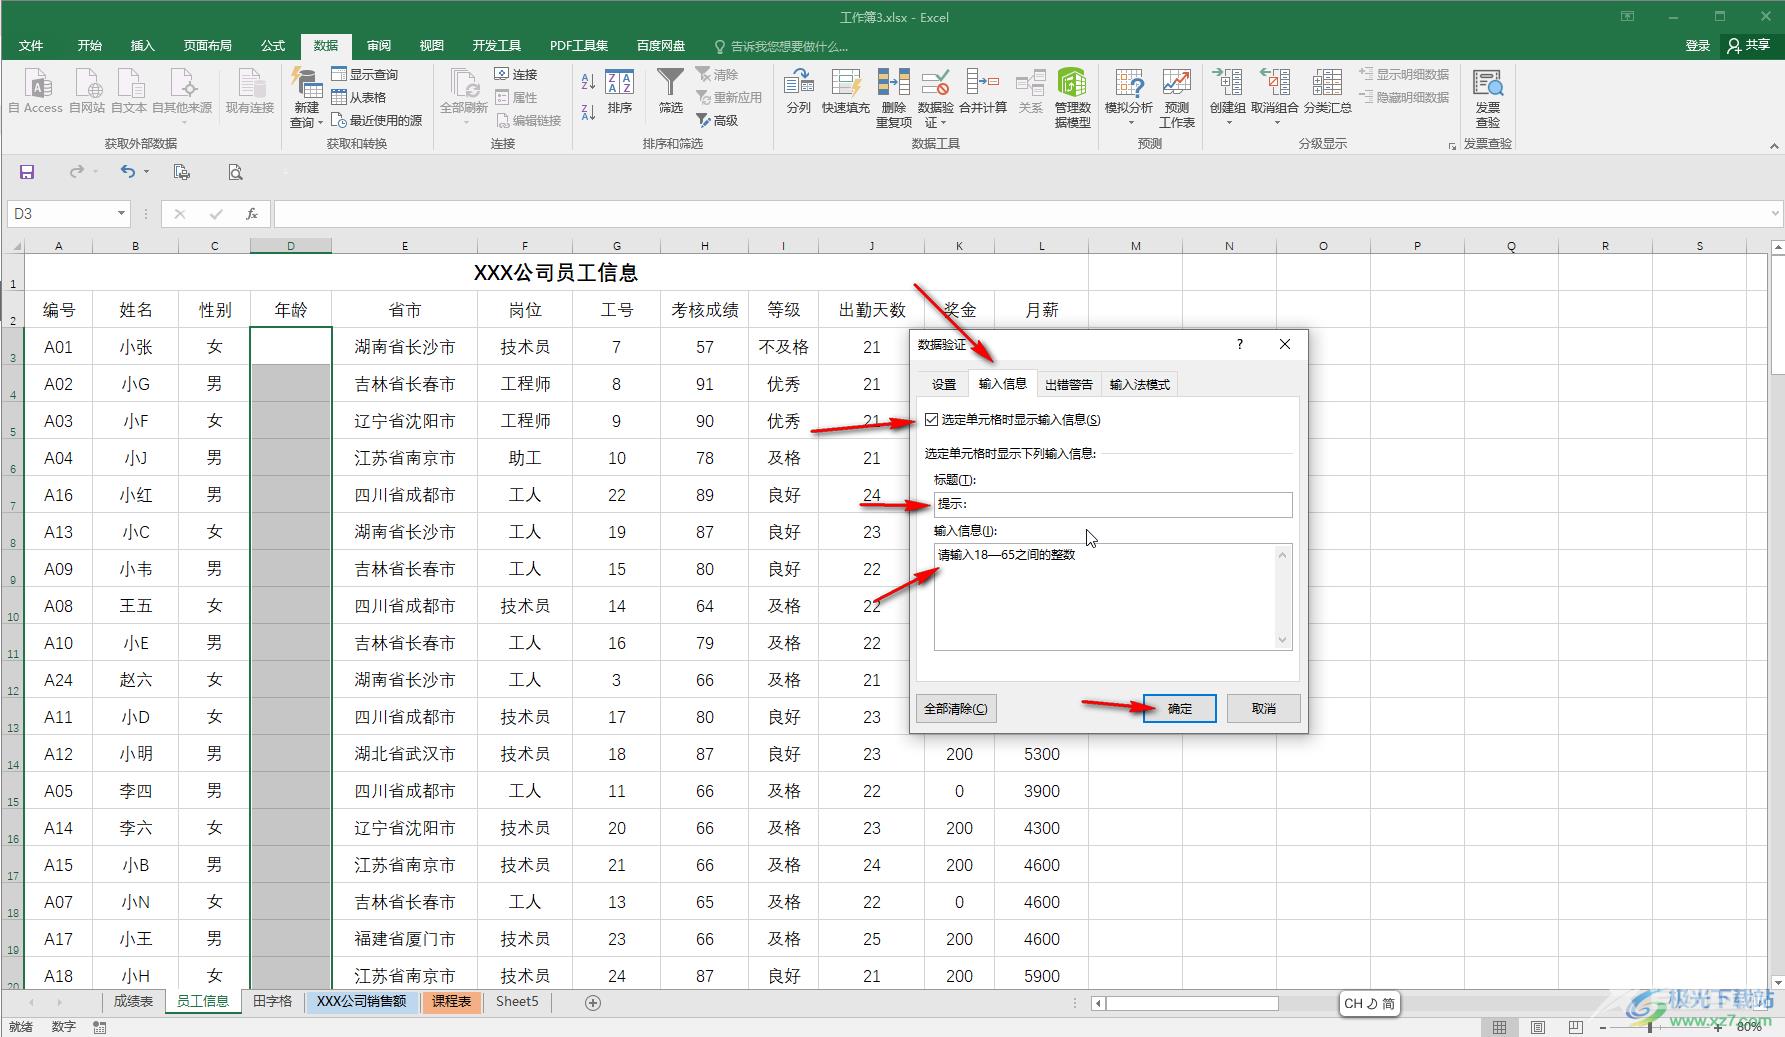Image resolution: width=1785 pixels, height=1037 pixels.
Task: Click the print preview icon in quick access
Action: 235,172
